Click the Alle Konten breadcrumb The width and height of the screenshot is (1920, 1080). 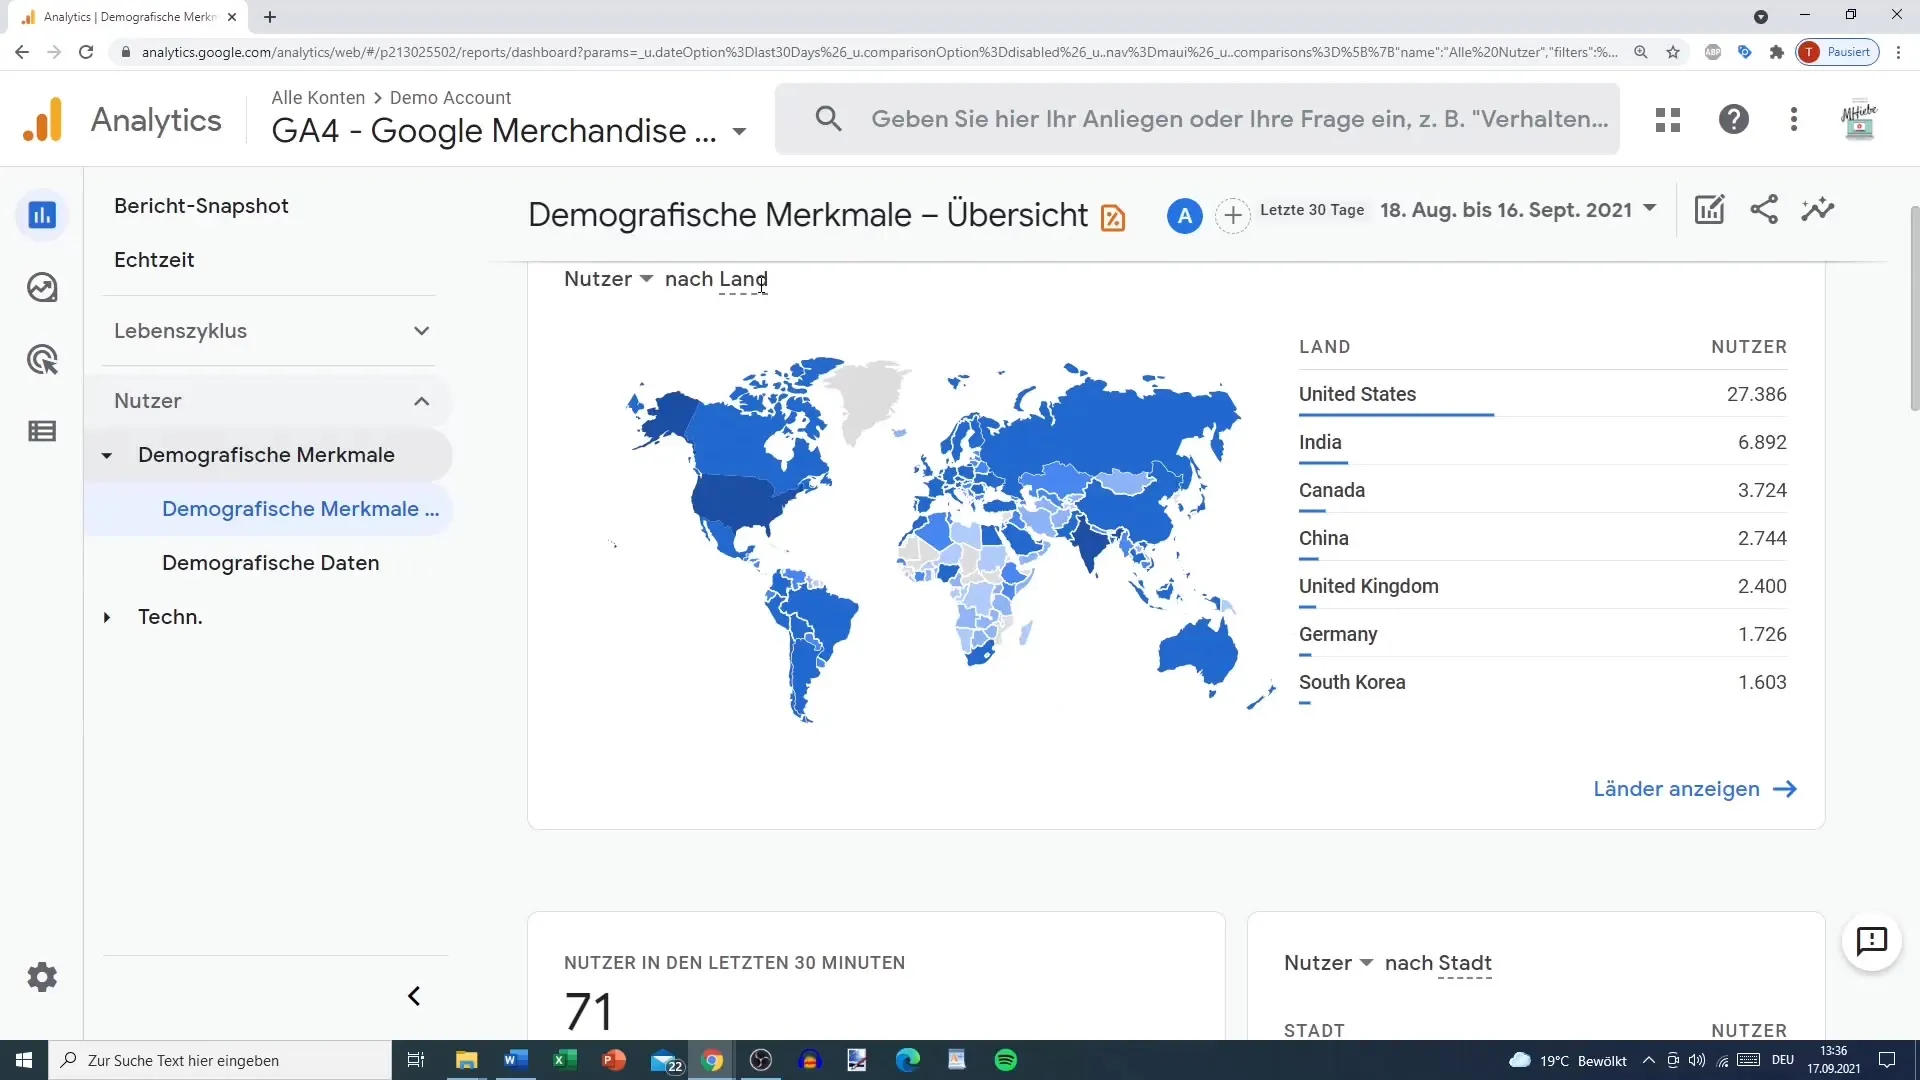(318, 97)
